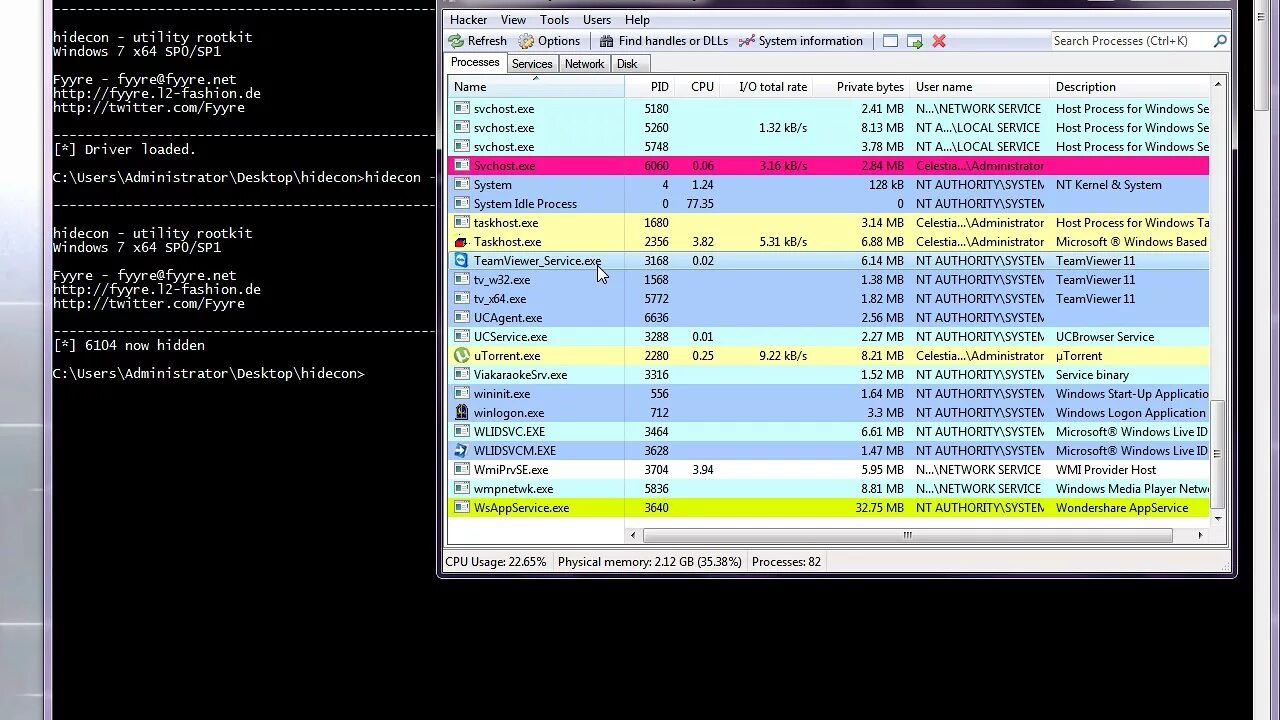Viewport: 1280px width, 720px height.
Task: Click the find window icon
Action: [890, 41]
